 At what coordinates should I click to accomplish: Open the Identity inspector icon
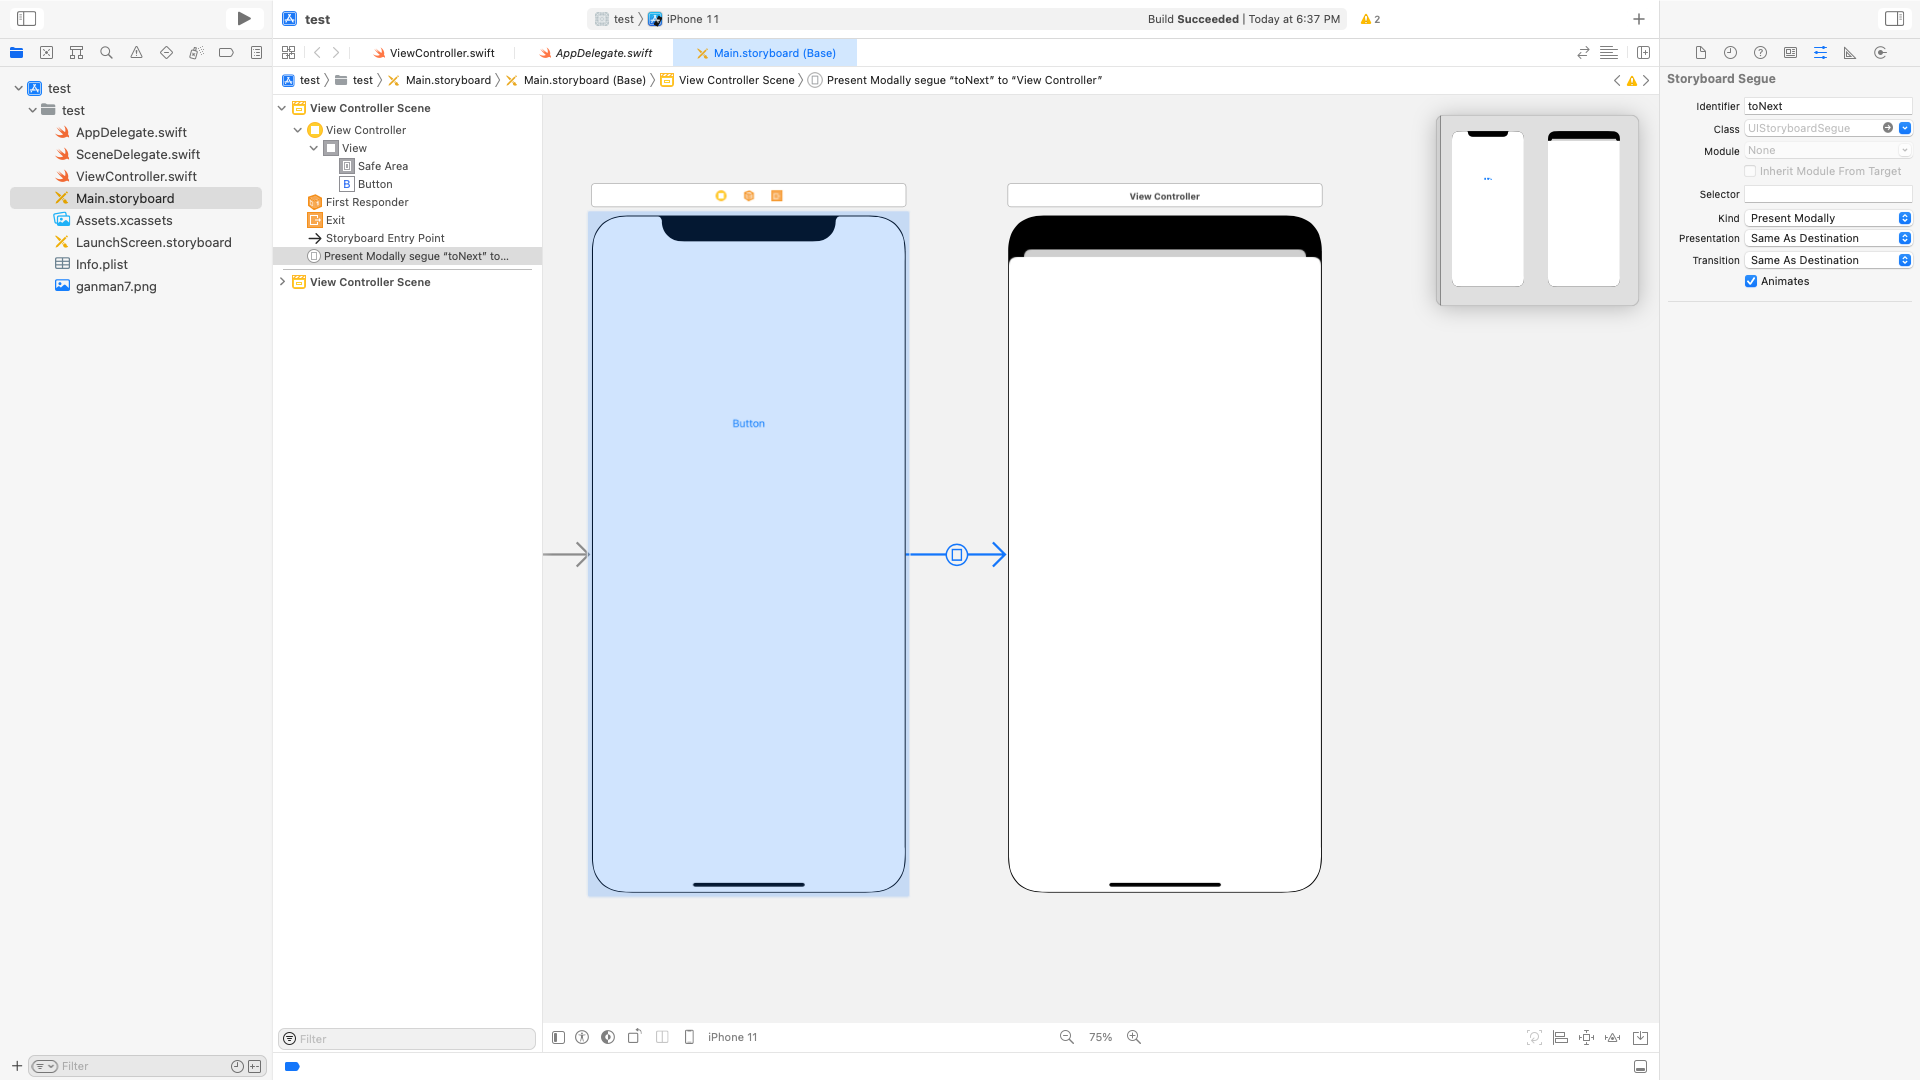[1790, 53]
